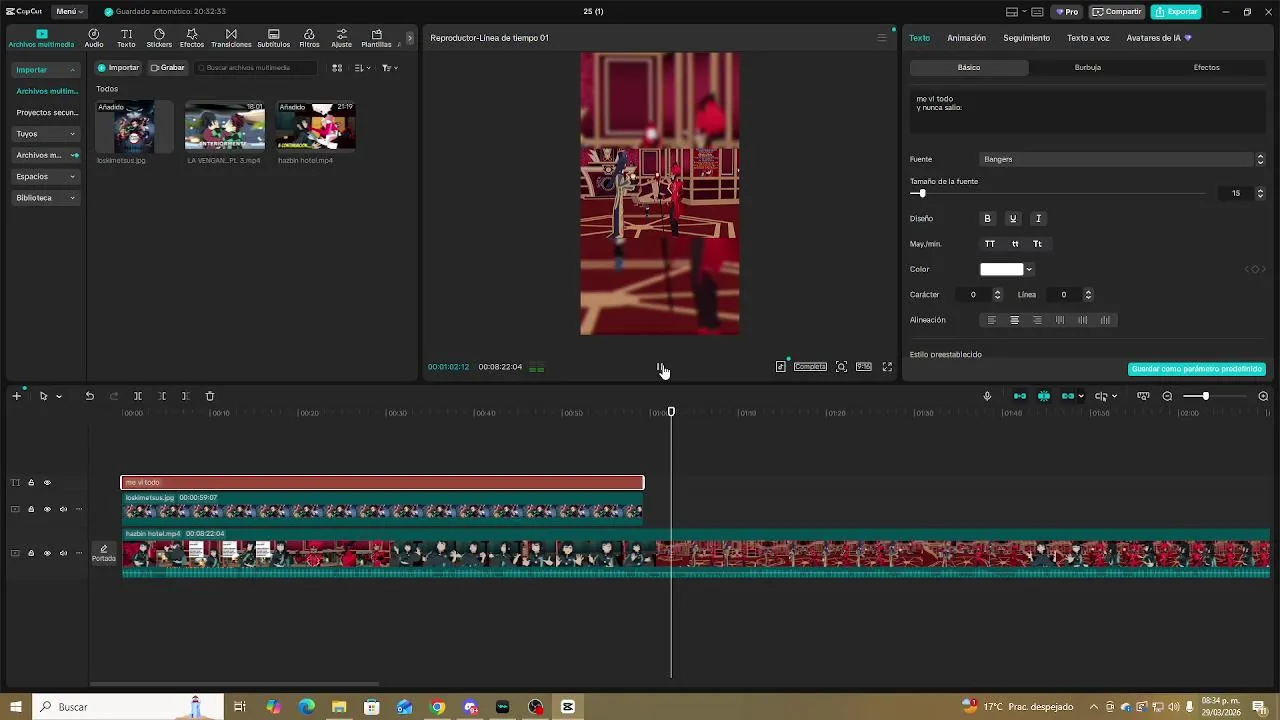Click the undo arrow in timeline toolbar
This screenshot has width=1280, height=720.
(x=89, y=396)
